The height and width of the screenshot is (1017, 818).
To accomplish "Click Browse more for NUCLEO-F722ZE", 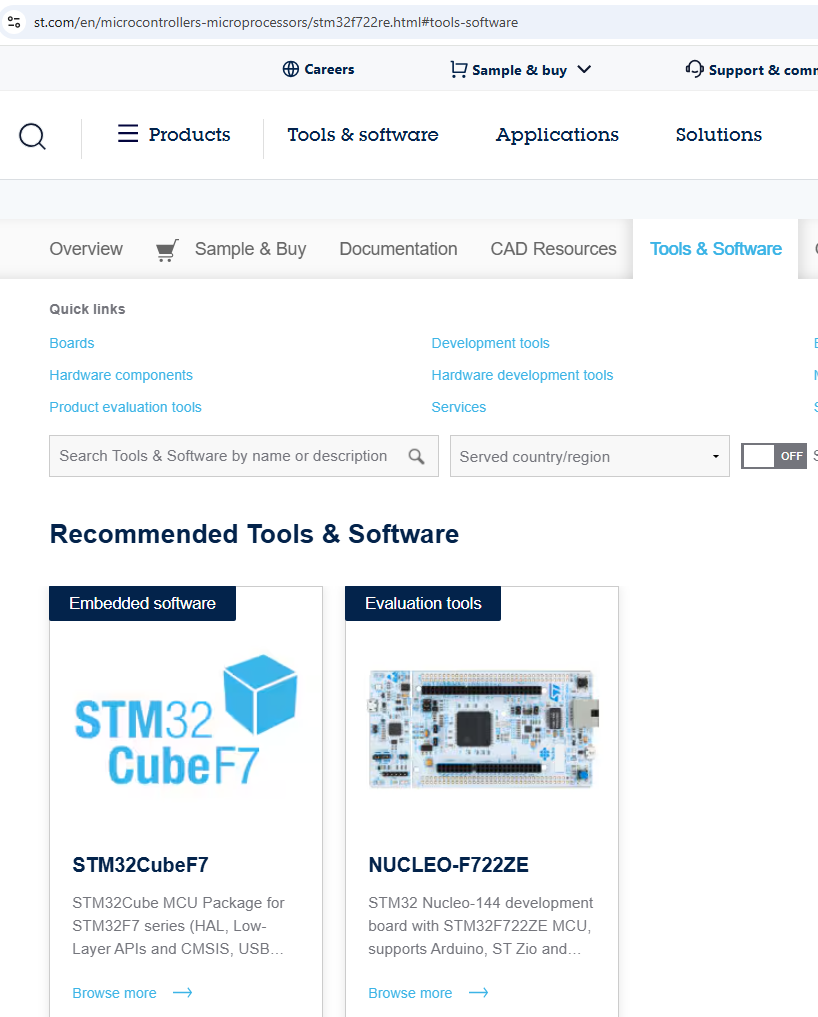I will tap(411, 992).
